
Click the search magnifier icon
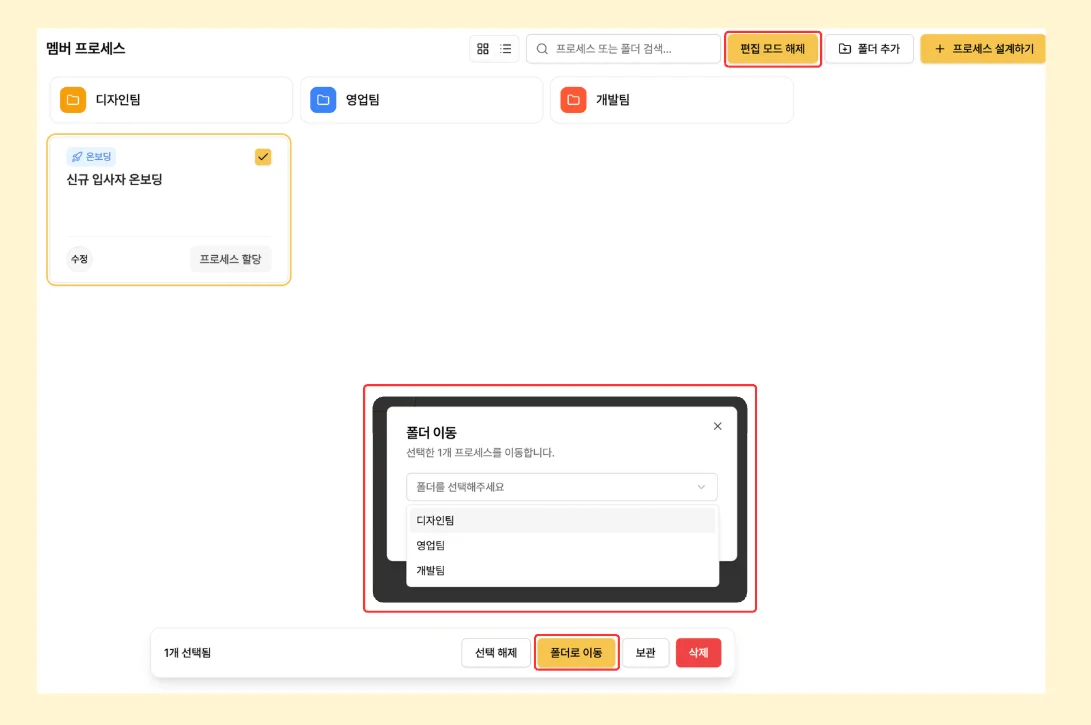(542, 49)
